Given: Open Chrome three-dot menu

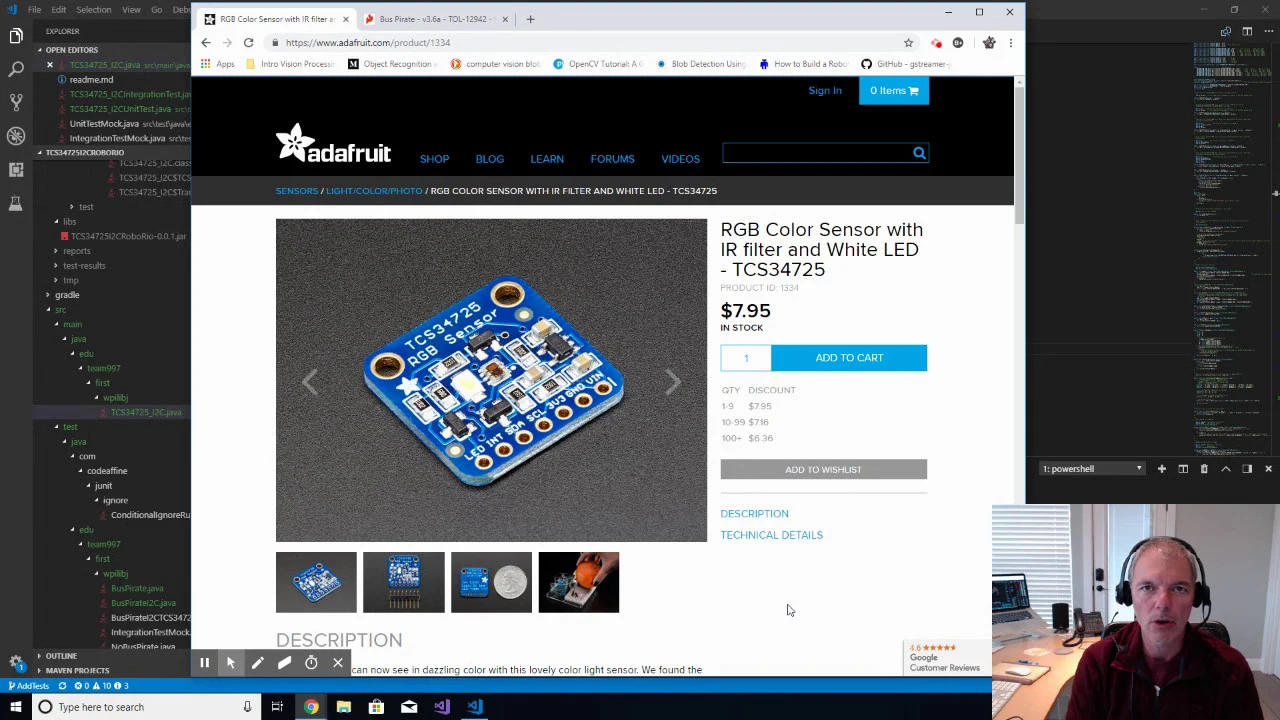Looking at the screenshot, I should point(1010,43).
